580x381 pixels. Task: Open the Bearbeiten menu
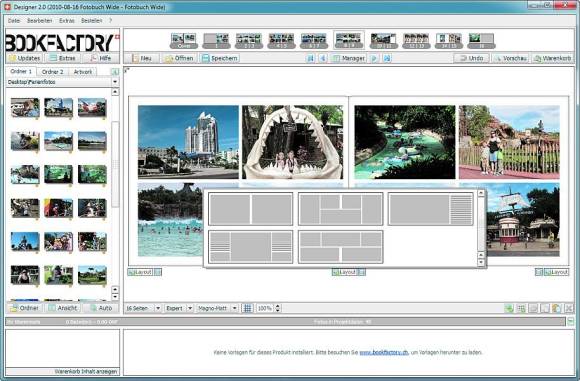(x=40, y=21)
